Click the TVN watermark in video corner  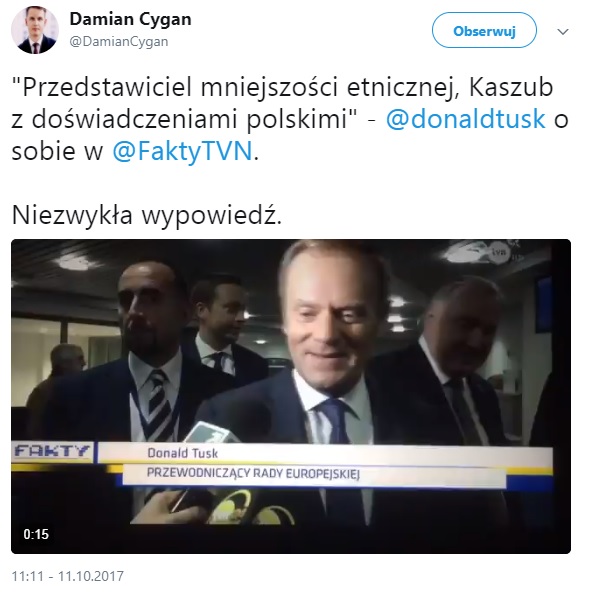[500, 253]
